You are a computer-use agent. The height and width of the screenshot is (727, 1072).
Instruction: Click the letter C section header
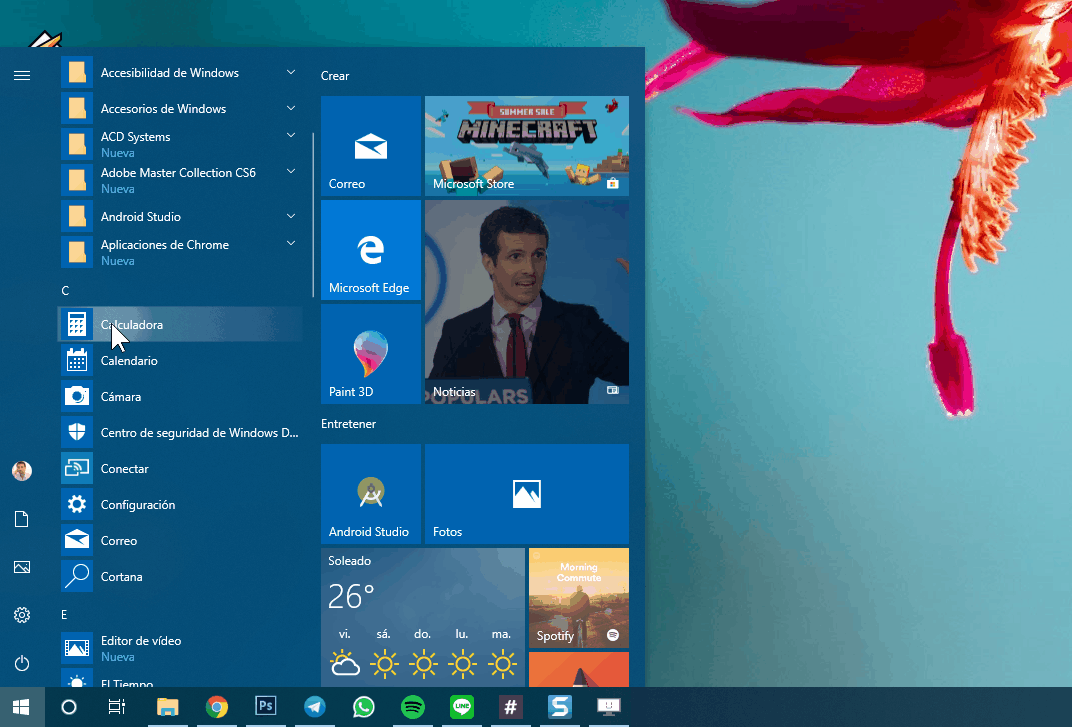coord(66,291)
